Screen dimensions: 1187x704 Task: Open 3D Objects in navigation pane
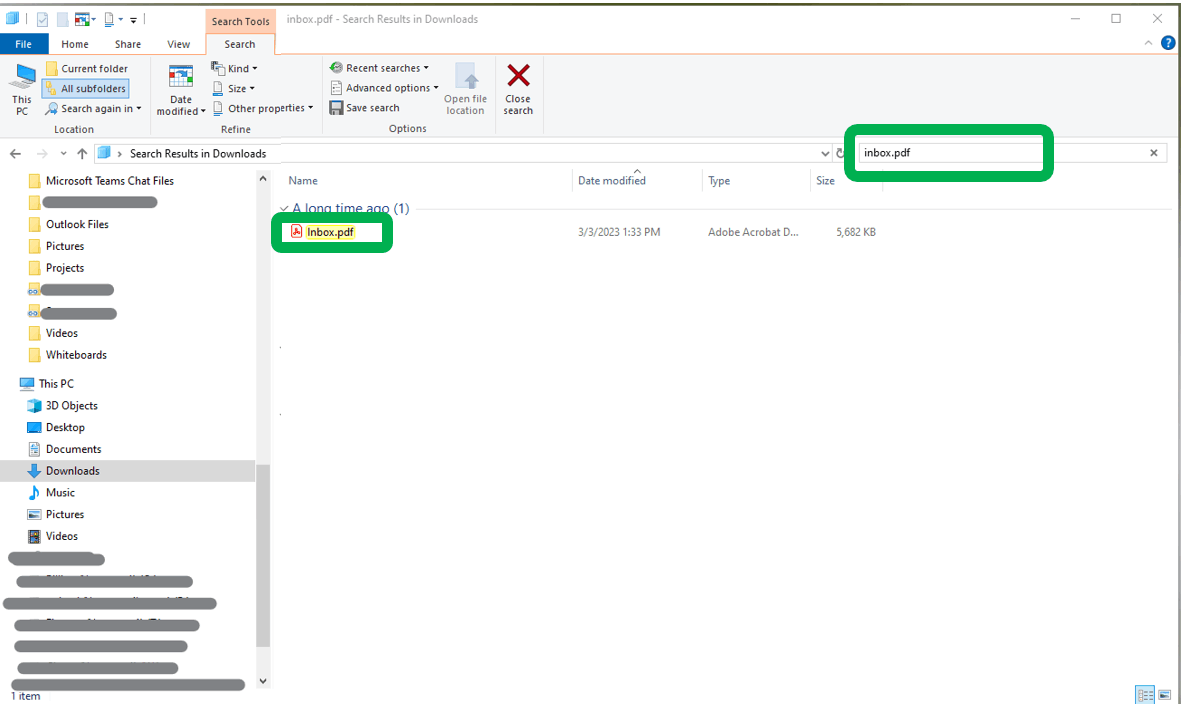point(72,406)
